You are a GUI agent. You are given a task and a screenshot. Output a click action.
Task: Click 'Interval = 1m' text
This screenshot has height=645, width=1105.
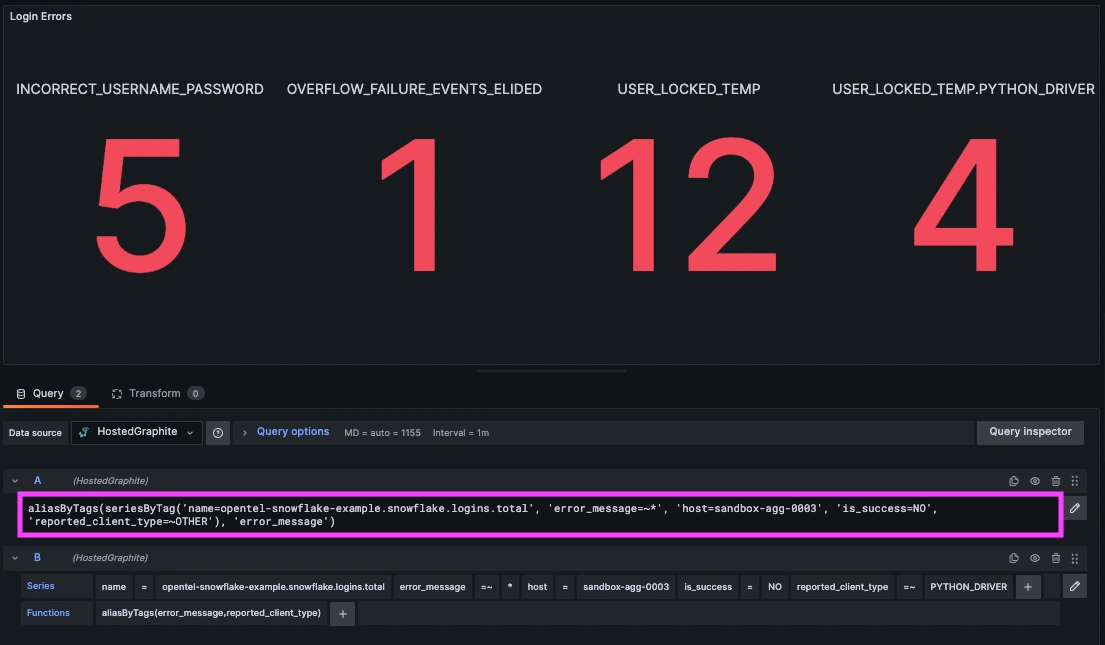tap(461, 433)
